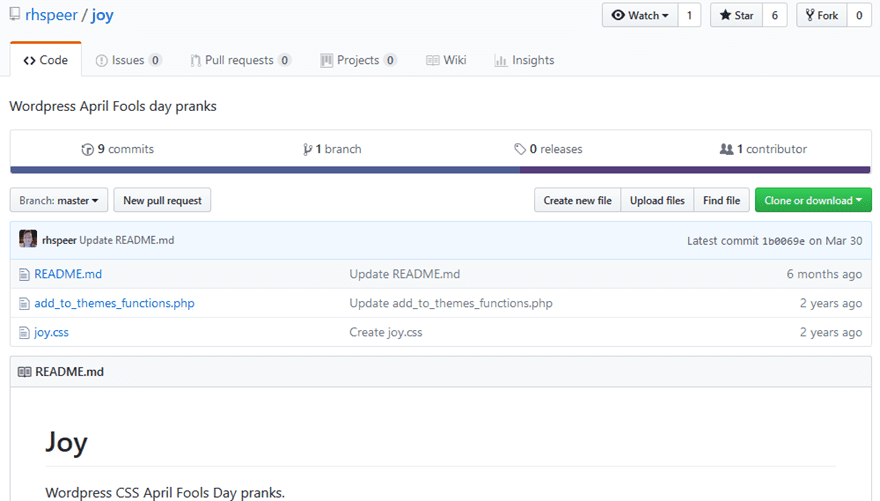Open the Create joy.css commit message
Screen dimensions: 880x501
pyautogui.click(x=386, y=332)
